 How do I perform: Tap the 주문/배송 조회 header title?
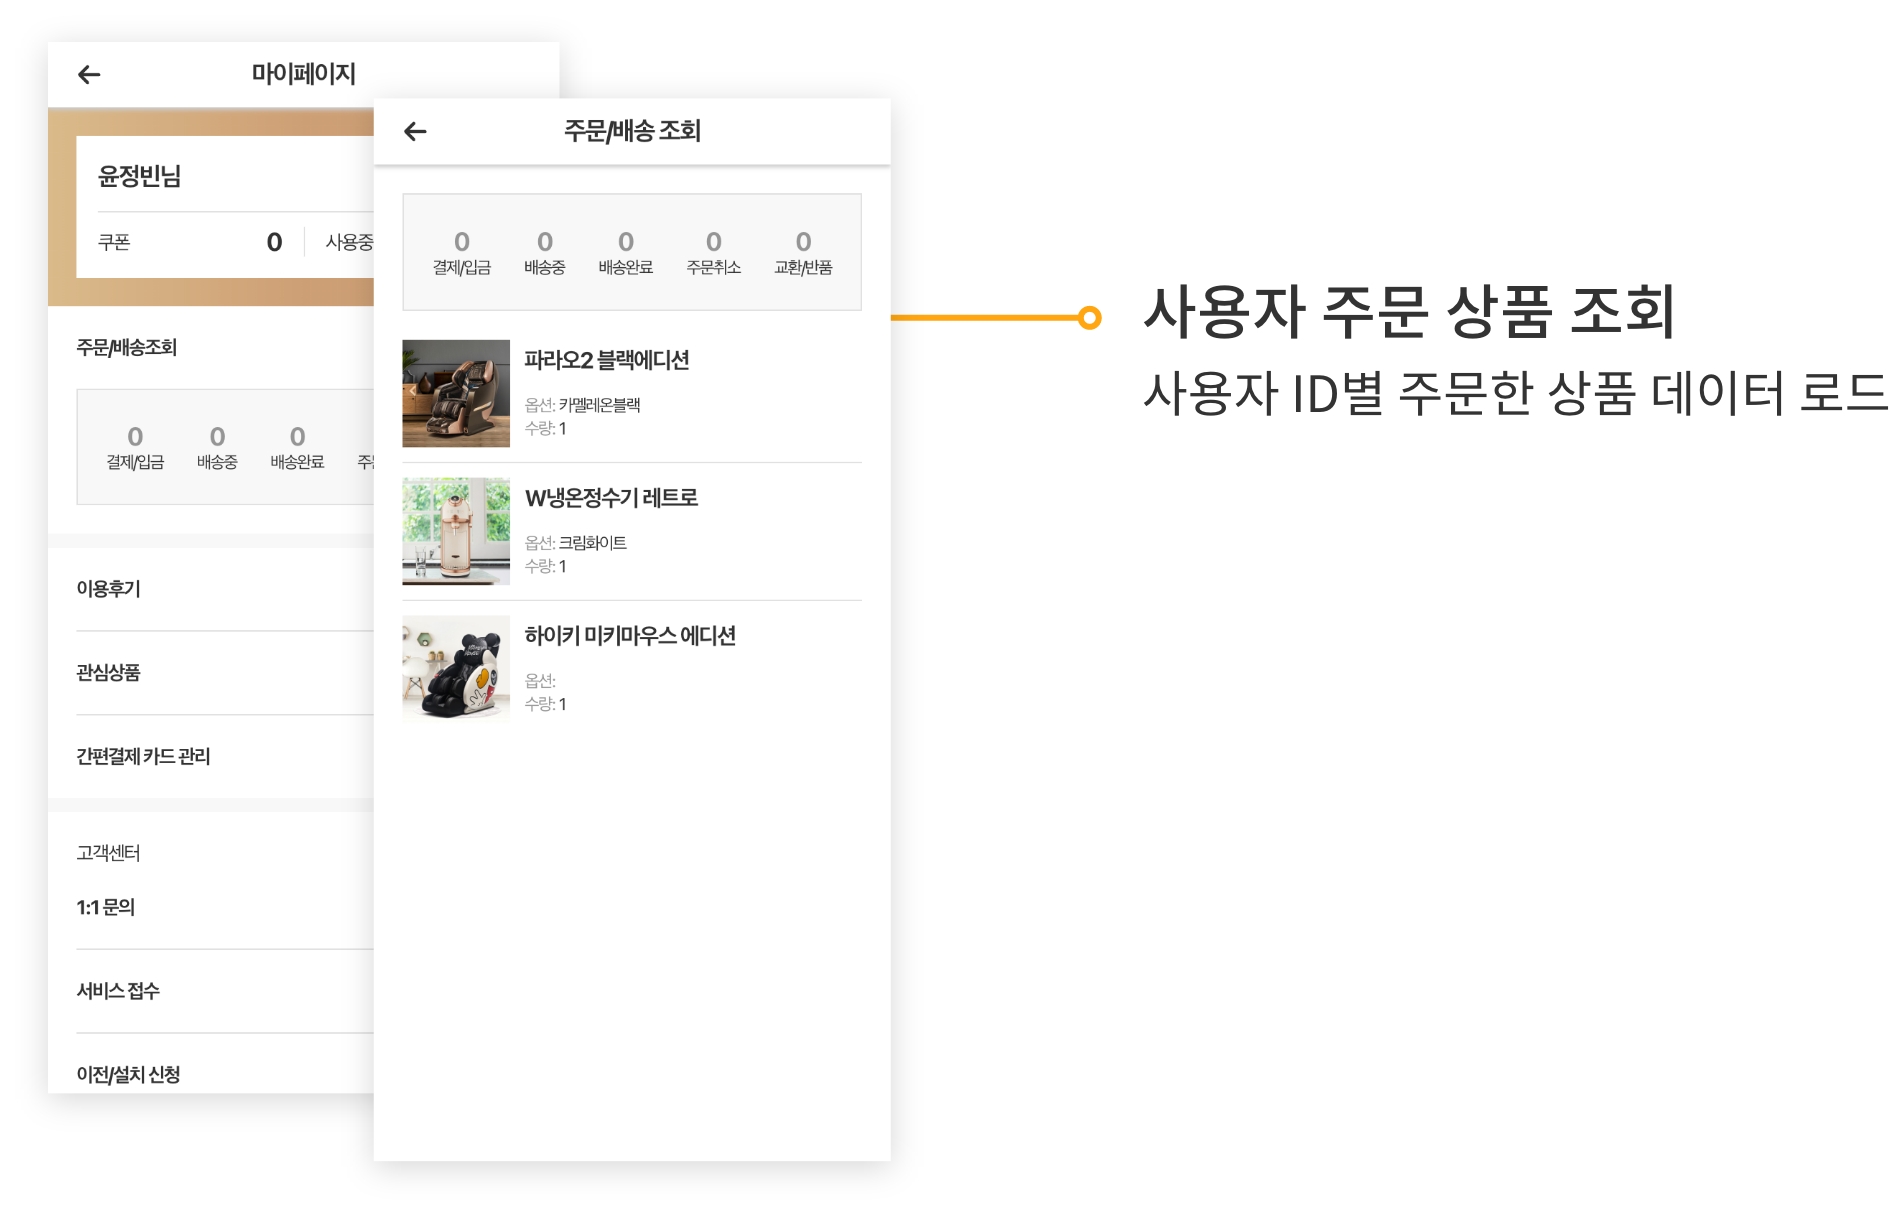(x=632, y=131)
